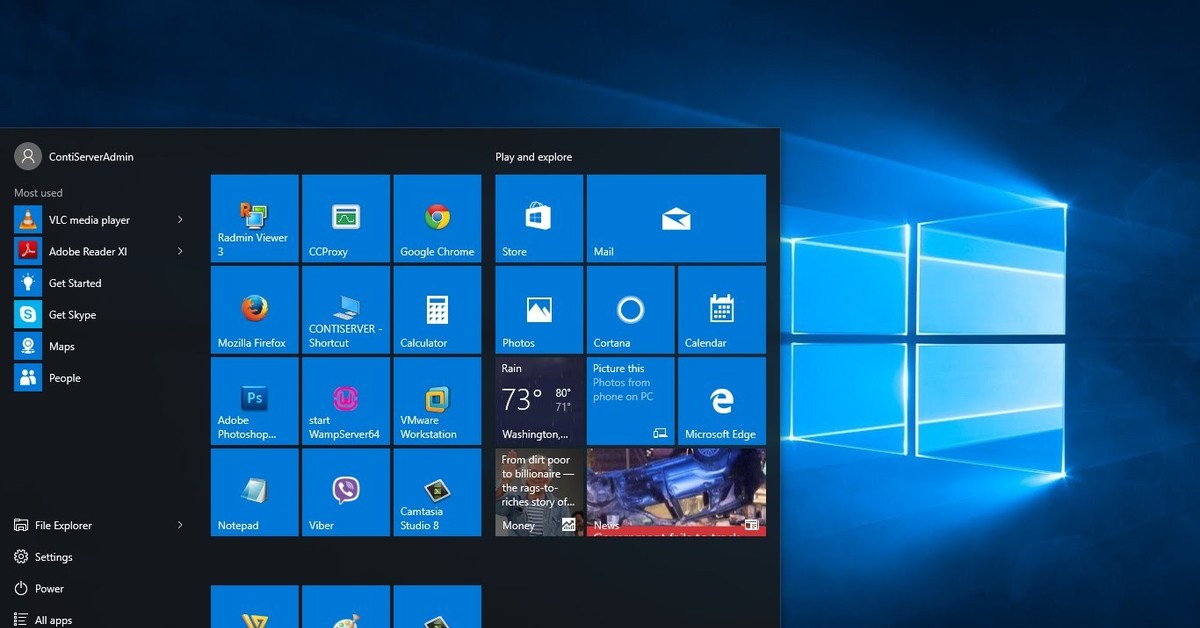Open the Radmin Viewer 3 tile
The width and height of the screenshot is (1200, 628).
click(254, 219)
